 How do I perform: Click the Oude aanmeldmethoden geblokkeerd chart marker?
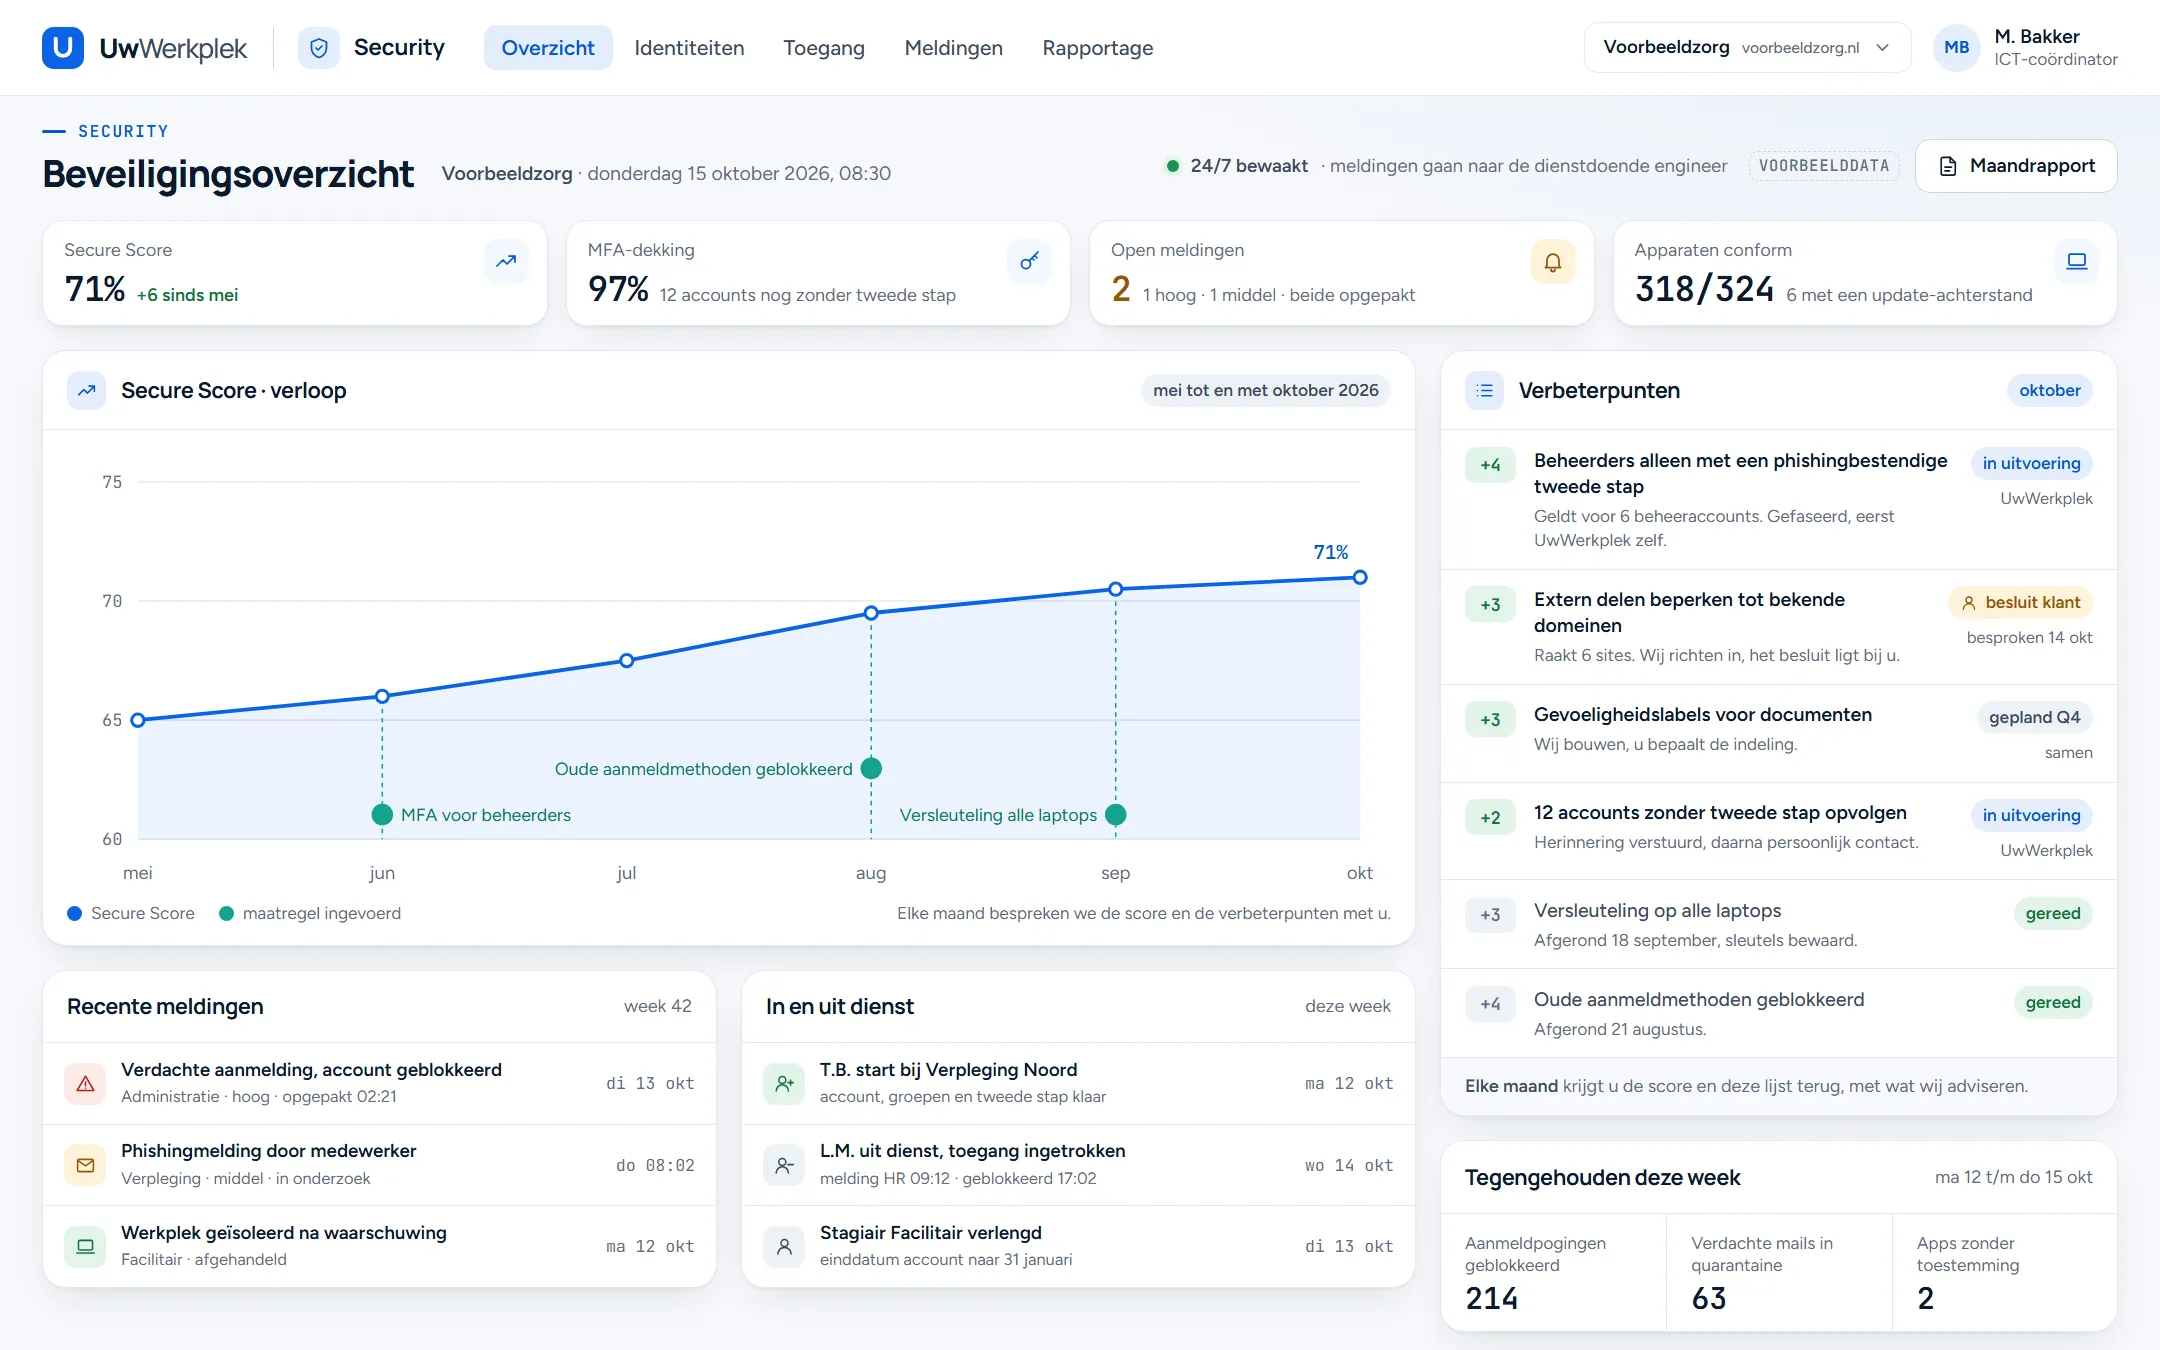point(871,768)
